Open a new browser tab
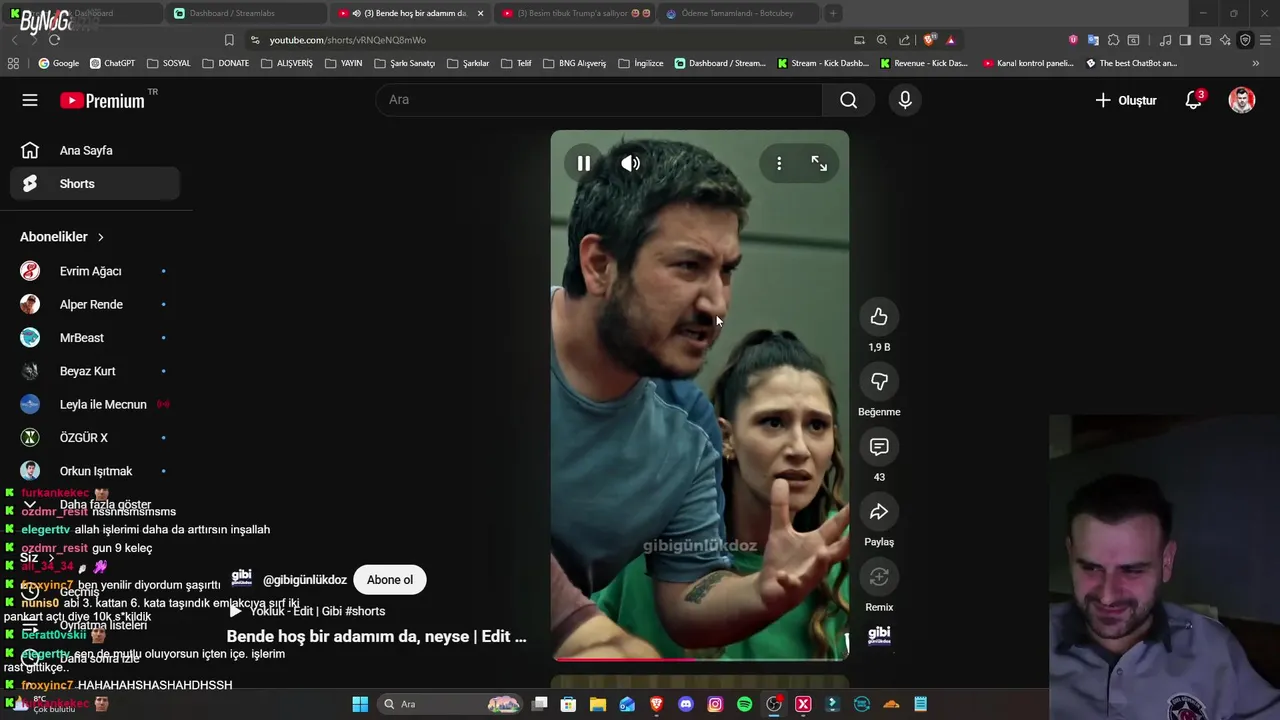 pos(833,13)
